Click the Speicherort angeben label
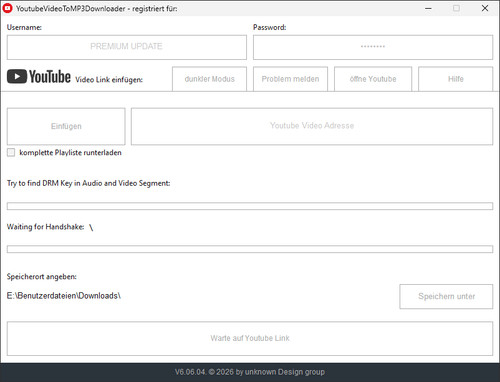This screenshot has width=500, height=382. (x=42, y=277)
